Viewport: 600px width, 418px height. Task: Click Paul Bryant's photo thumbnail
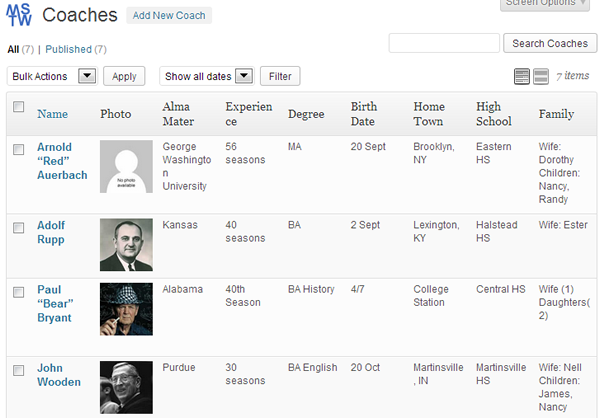(x=126, y=309)
